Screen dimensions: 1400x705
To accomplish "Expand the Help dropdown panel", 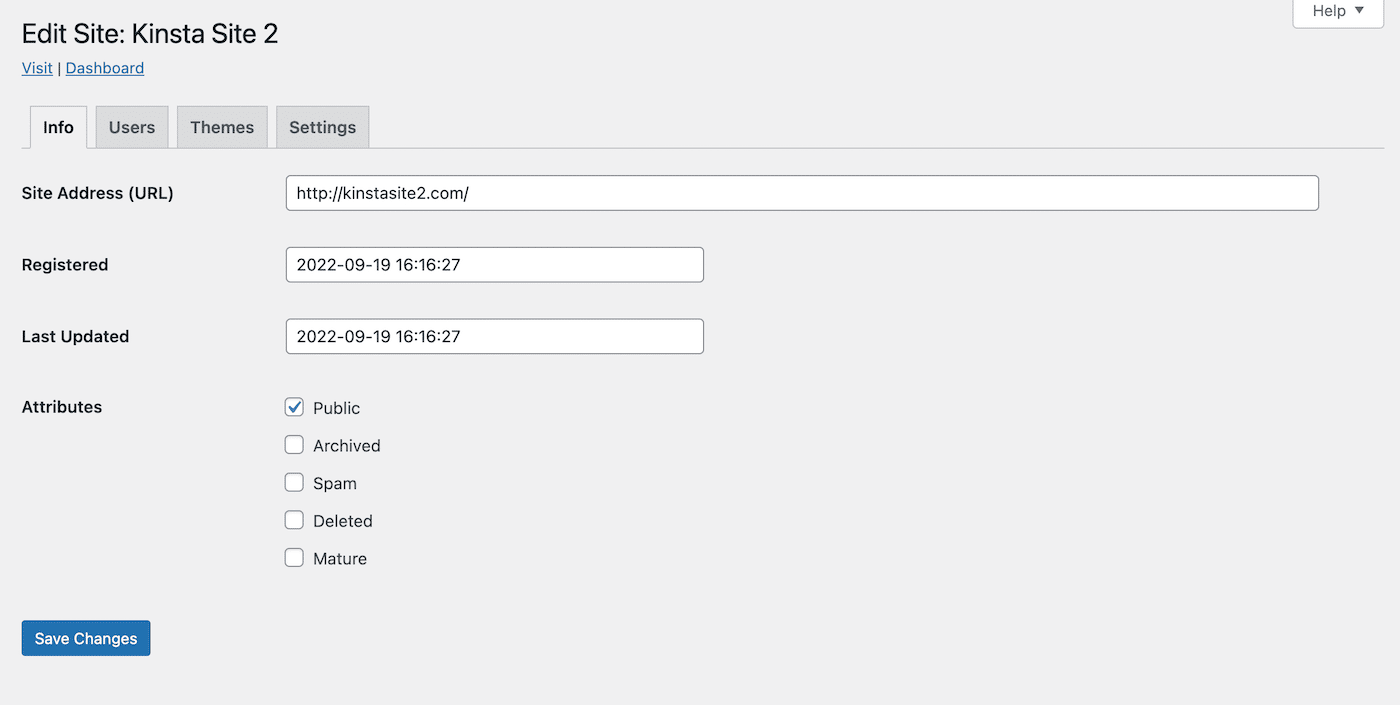I will (x=1337, y=11).
